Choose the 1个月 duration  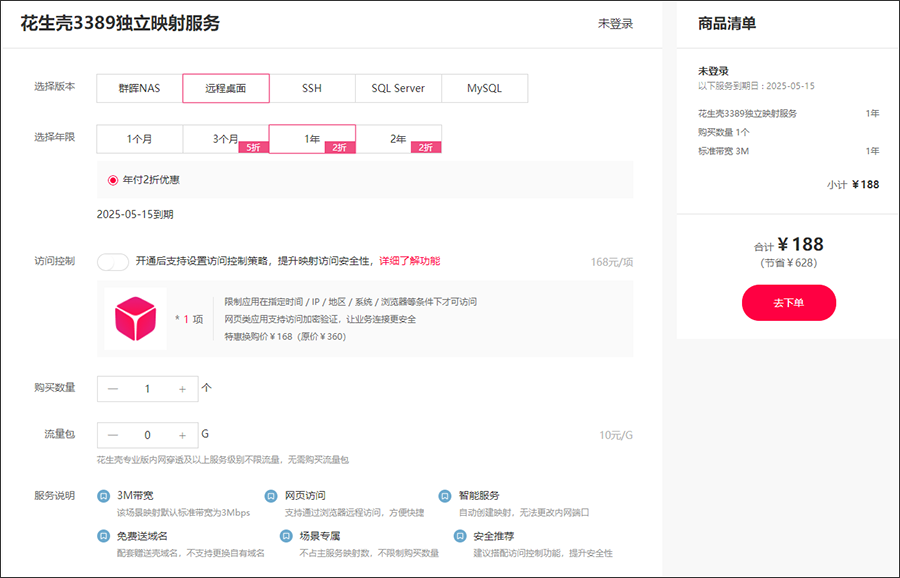[x=139, y=139]
